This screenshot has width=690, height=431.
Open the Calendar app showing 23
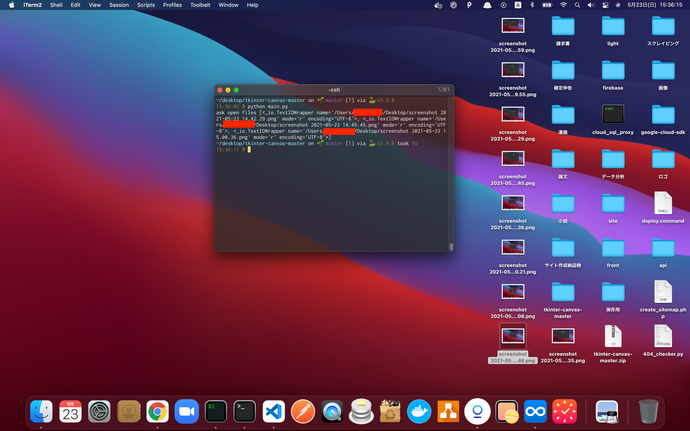click(70, 411)
